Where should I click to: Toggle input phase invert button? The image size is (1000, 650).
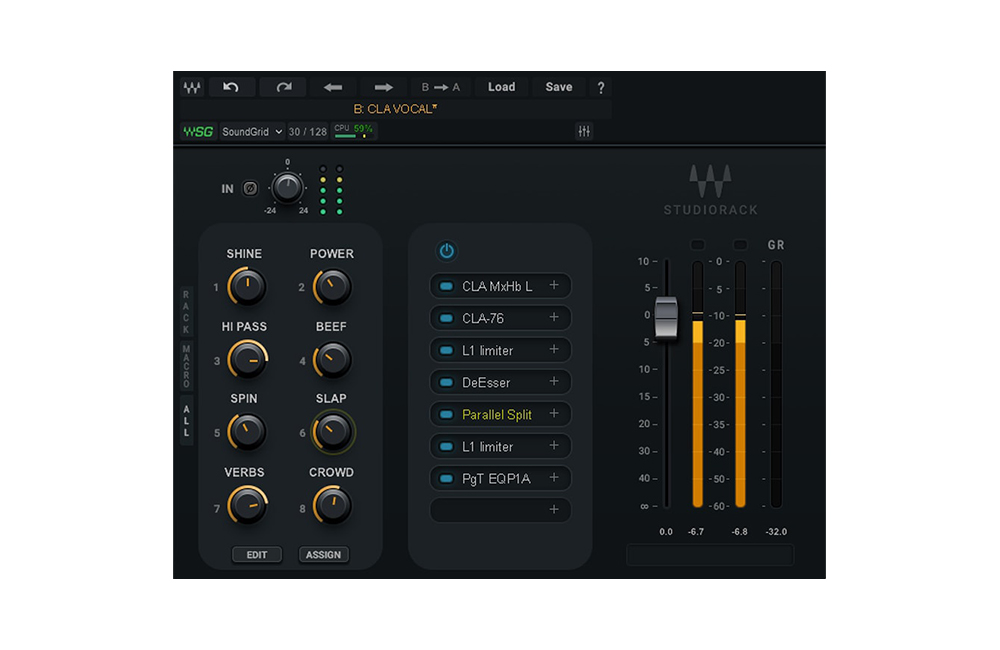[x=250, y=188]
